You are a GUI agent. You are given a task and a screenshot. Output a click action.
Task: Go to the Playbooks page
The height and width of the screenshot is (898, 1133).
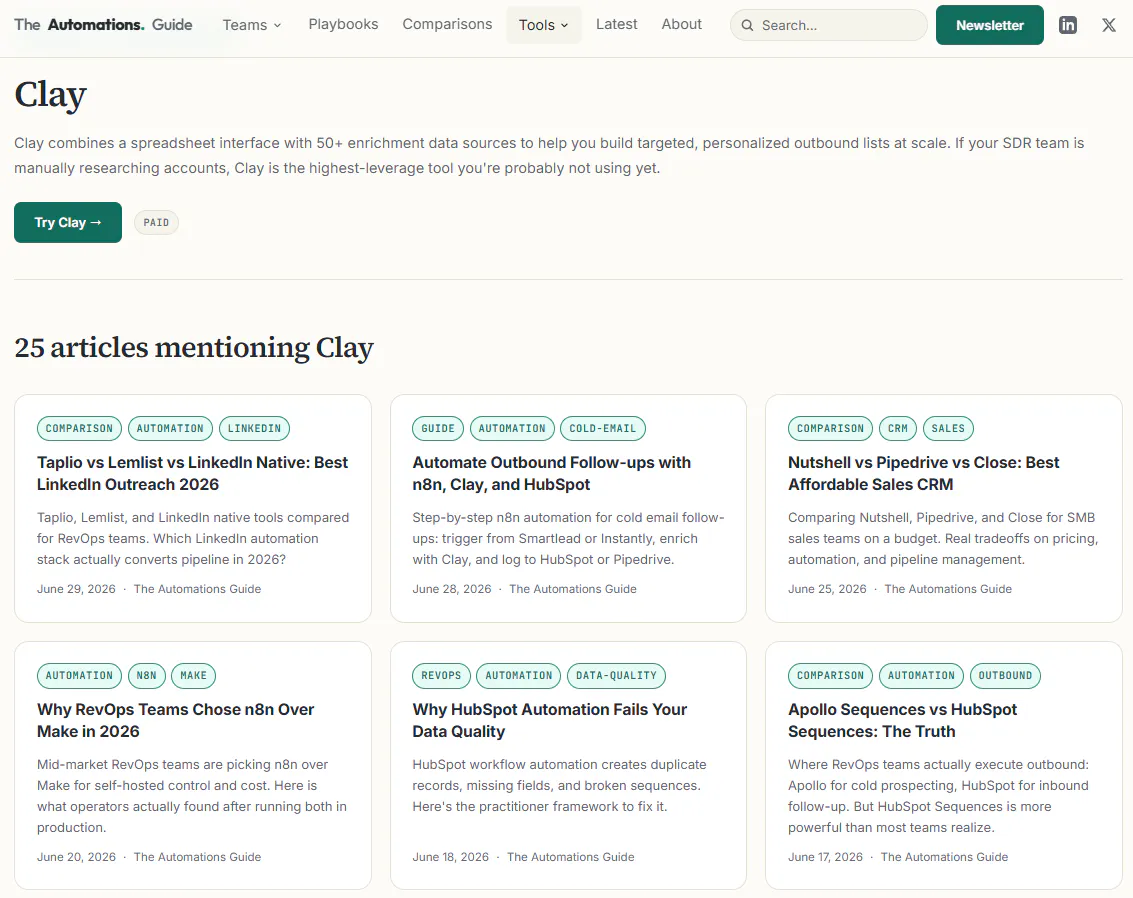343,24
